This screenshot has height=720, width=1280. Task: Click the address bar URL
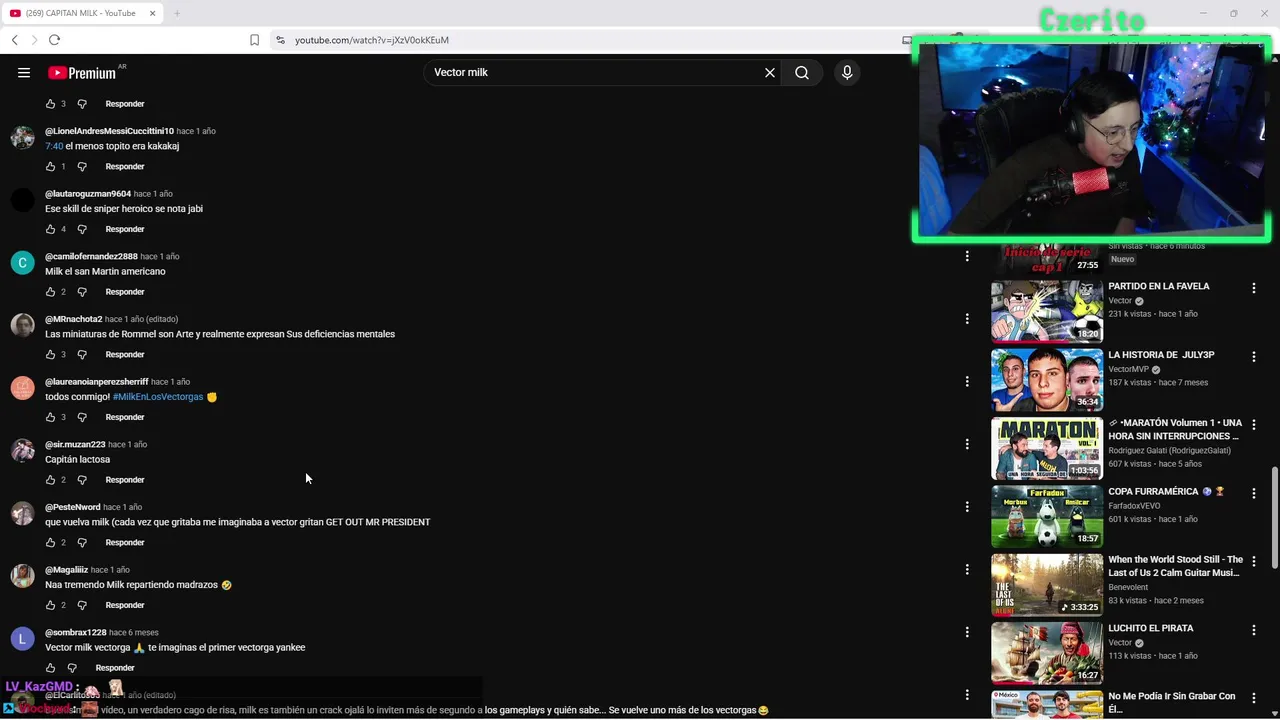(372, 40)
